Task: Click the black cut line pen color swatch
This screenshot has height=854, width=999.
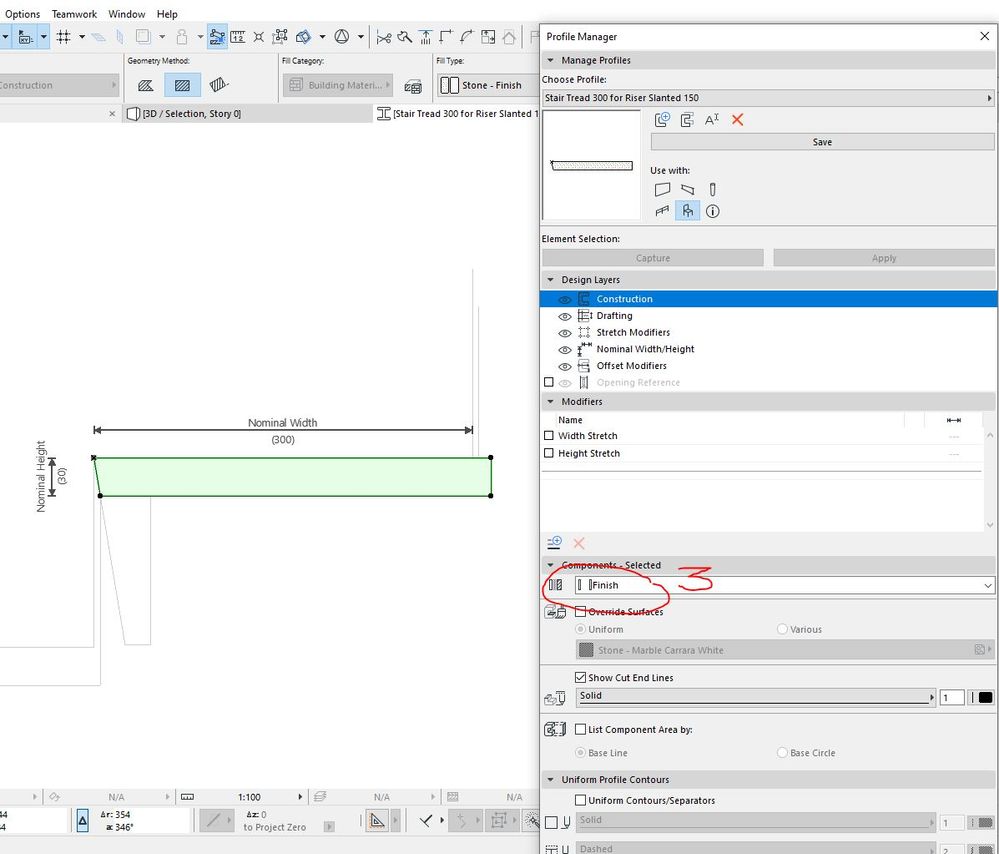Action: [x=984, y=697]
